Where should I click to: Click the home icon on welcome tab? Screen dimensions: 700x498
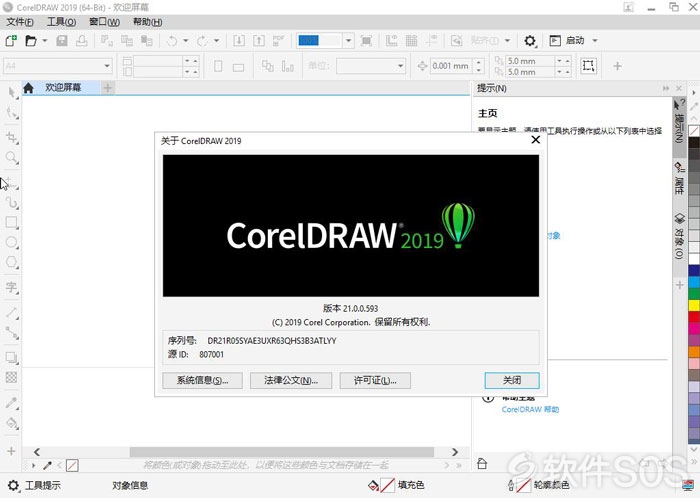pos(28,88)
